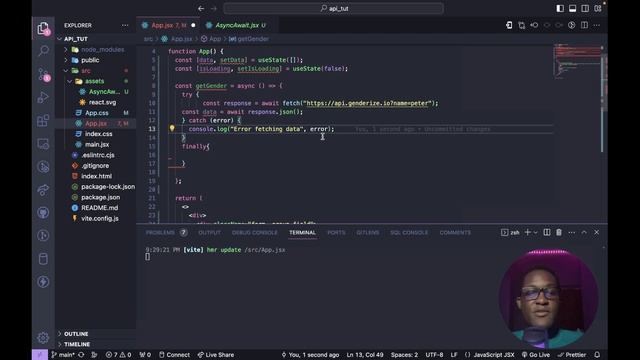Click Connect in the status bar
The height and width of the screenshot is (360, 640).
[x=174, y=355]
